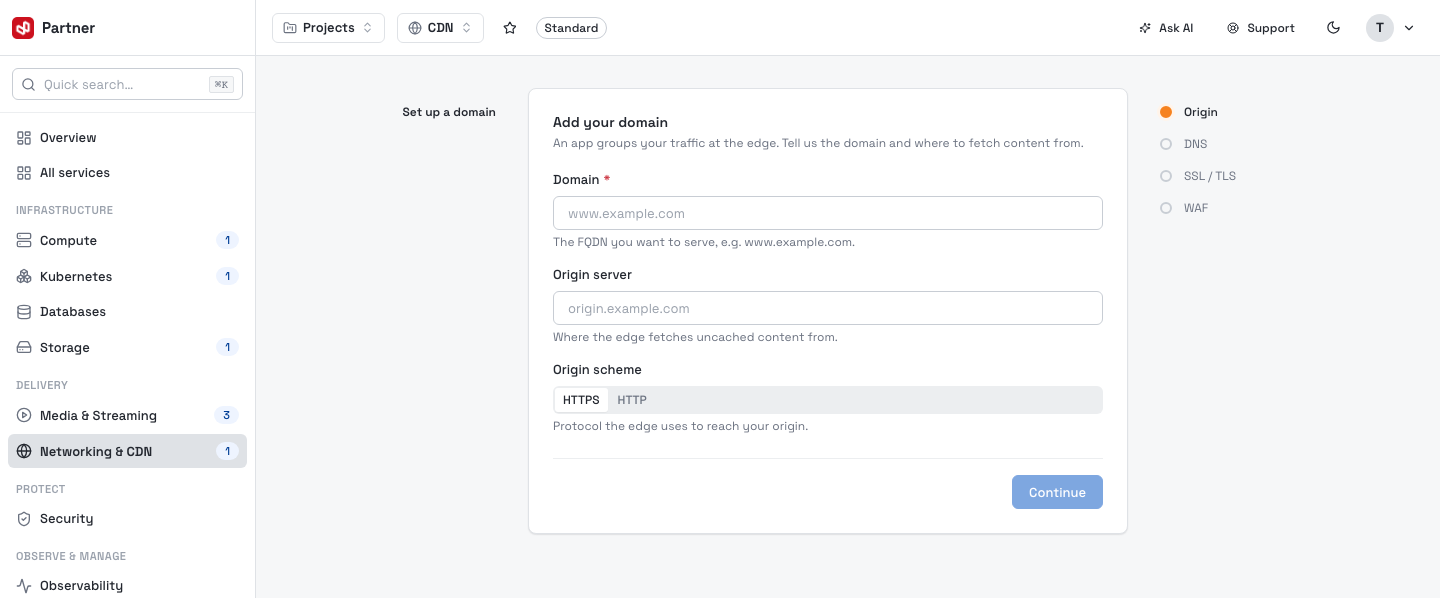This screenshot has width=1440, height=598.
Task: Open Observability in the sidebar
Action: click(x=127, y=586)
